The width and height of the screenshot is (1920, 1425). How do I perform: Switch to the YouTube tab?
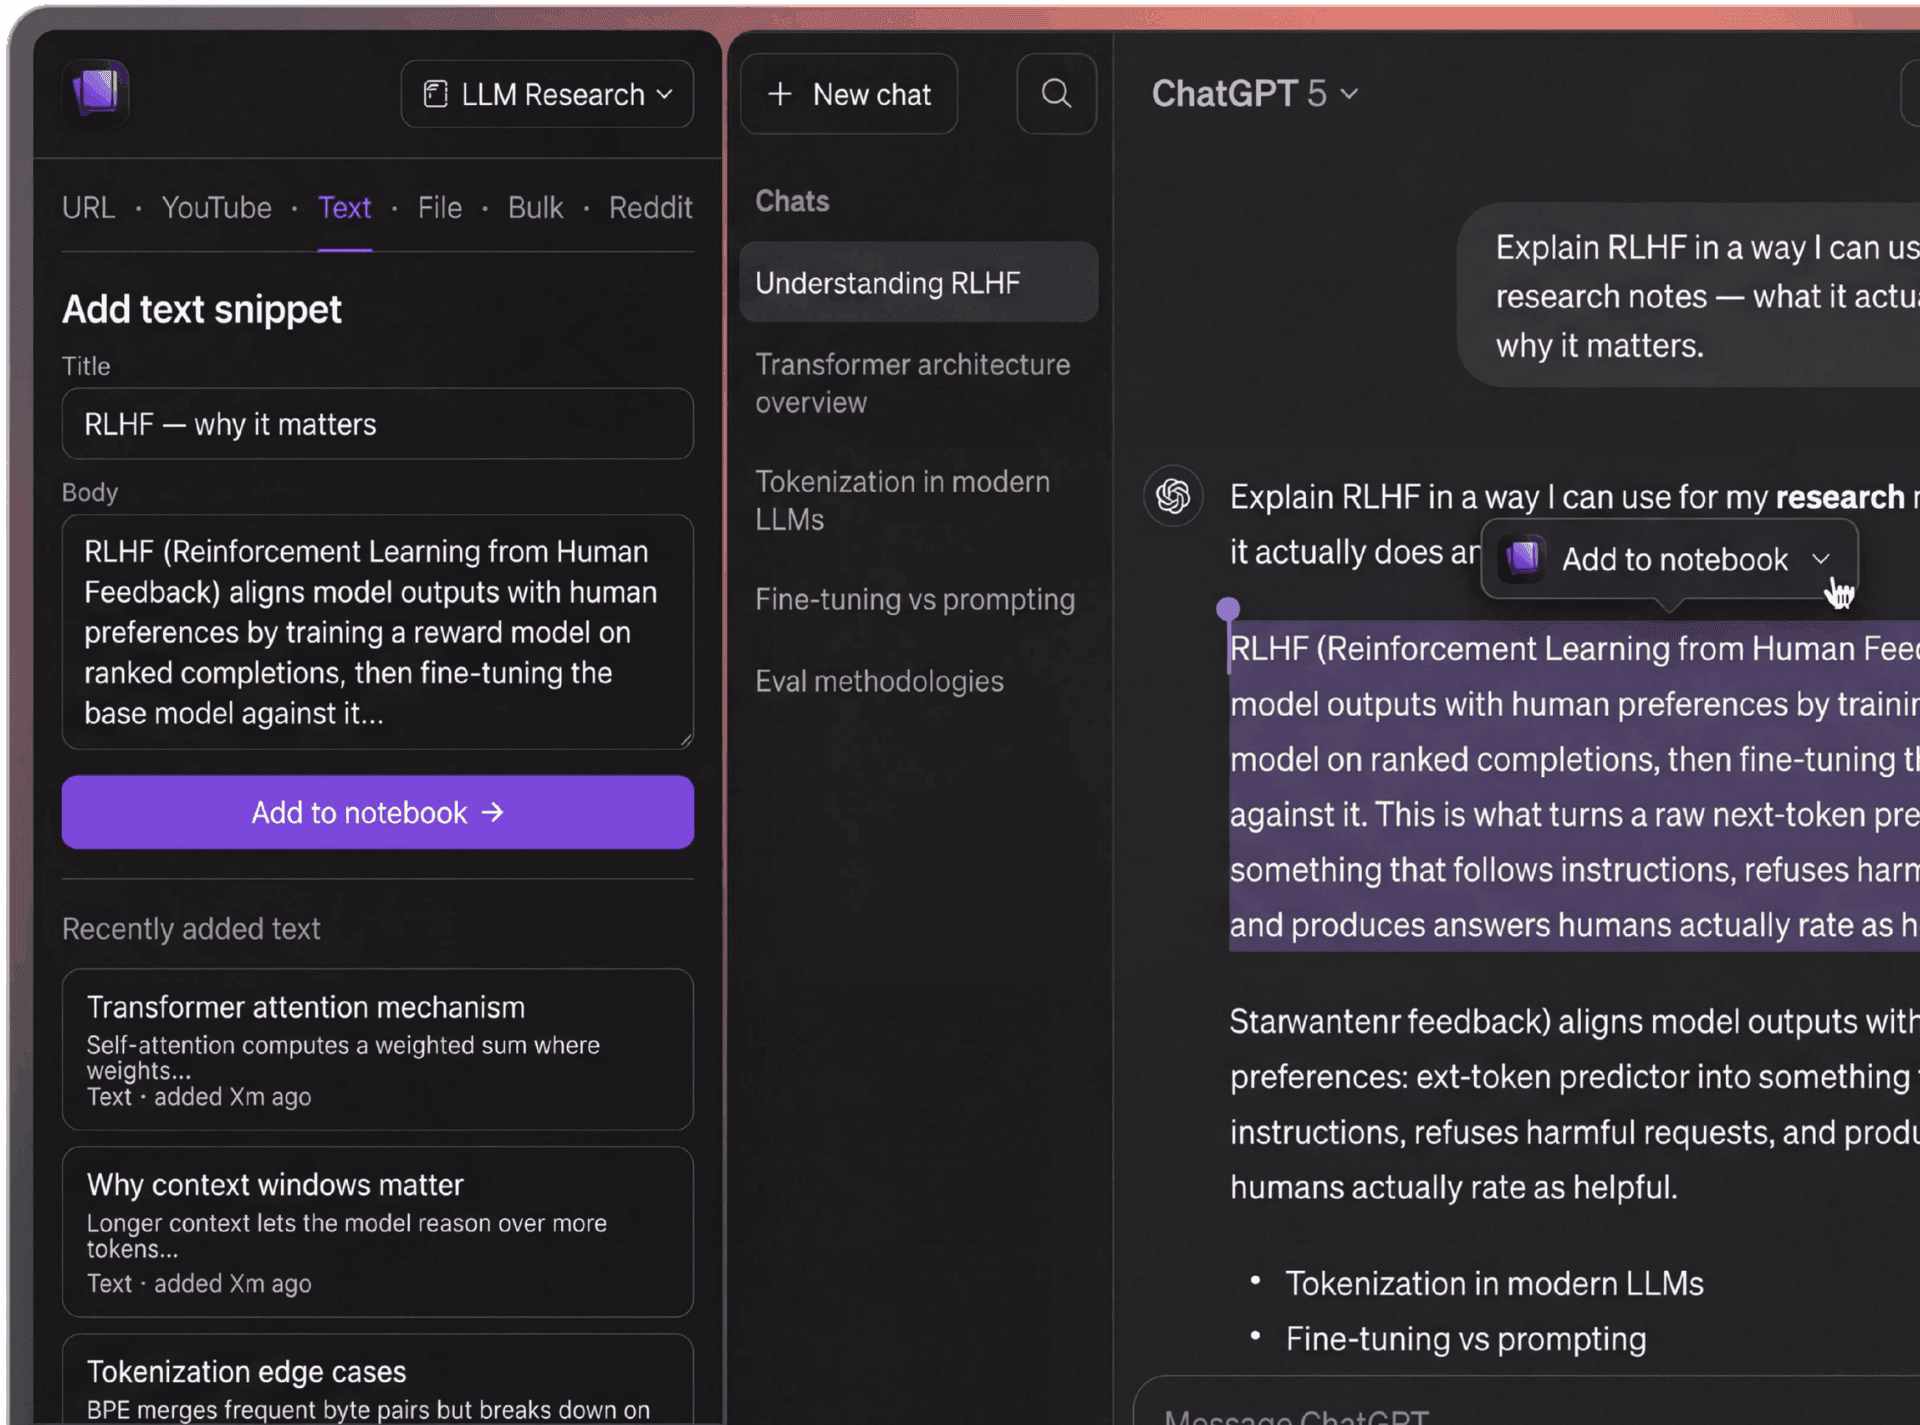(216, 208)
